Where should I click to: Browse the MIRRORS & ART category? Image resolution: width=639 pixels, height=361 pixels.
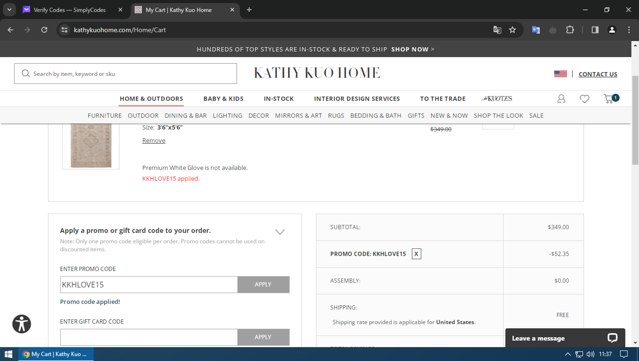298,116
